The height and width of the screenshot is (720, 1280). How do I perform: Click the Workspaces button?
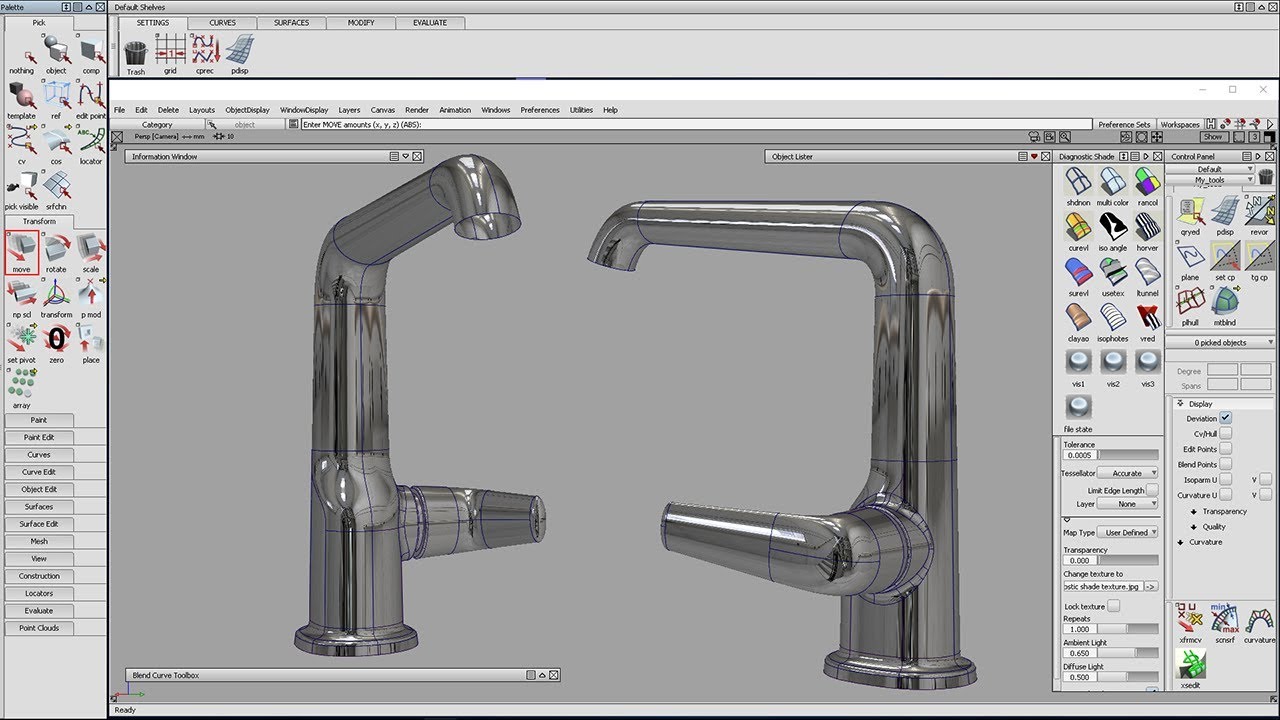click(x=1180, y=125)
